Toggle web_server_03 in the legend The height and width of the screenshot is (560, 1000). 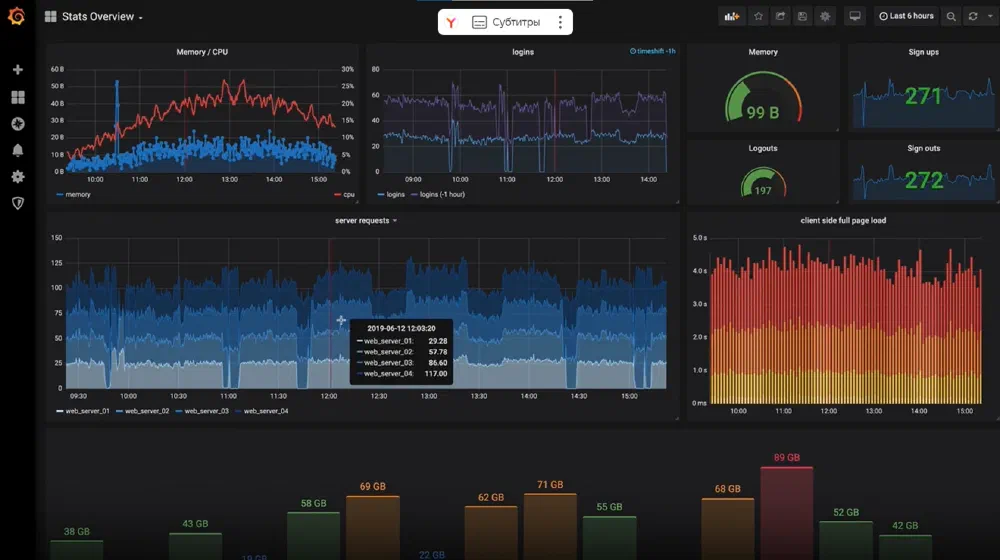[202, 411]
